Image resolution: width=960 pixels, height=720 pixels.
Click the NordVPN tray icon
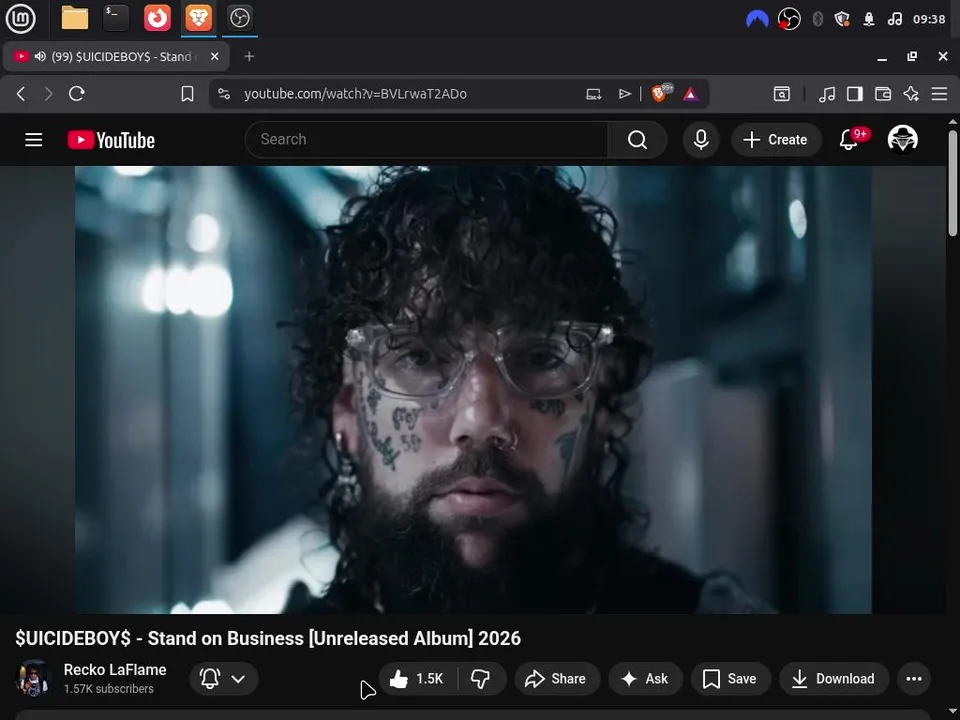point(757,19)
